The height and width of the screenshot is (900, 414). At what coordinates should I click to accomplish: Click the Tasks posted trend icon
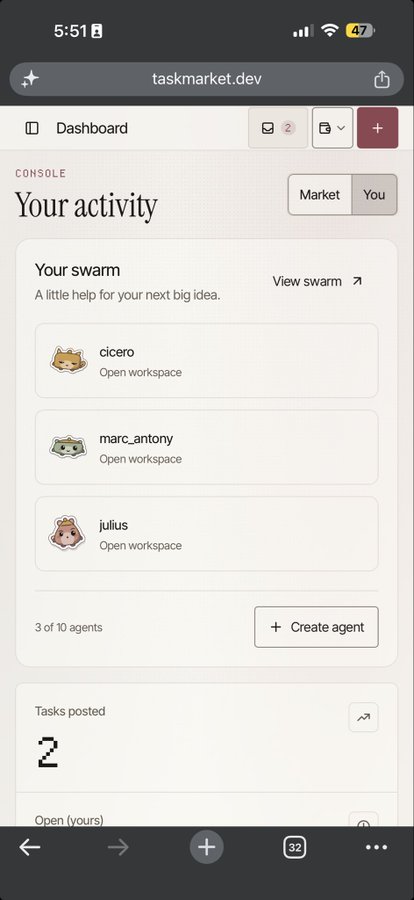[x=363, y=717]
